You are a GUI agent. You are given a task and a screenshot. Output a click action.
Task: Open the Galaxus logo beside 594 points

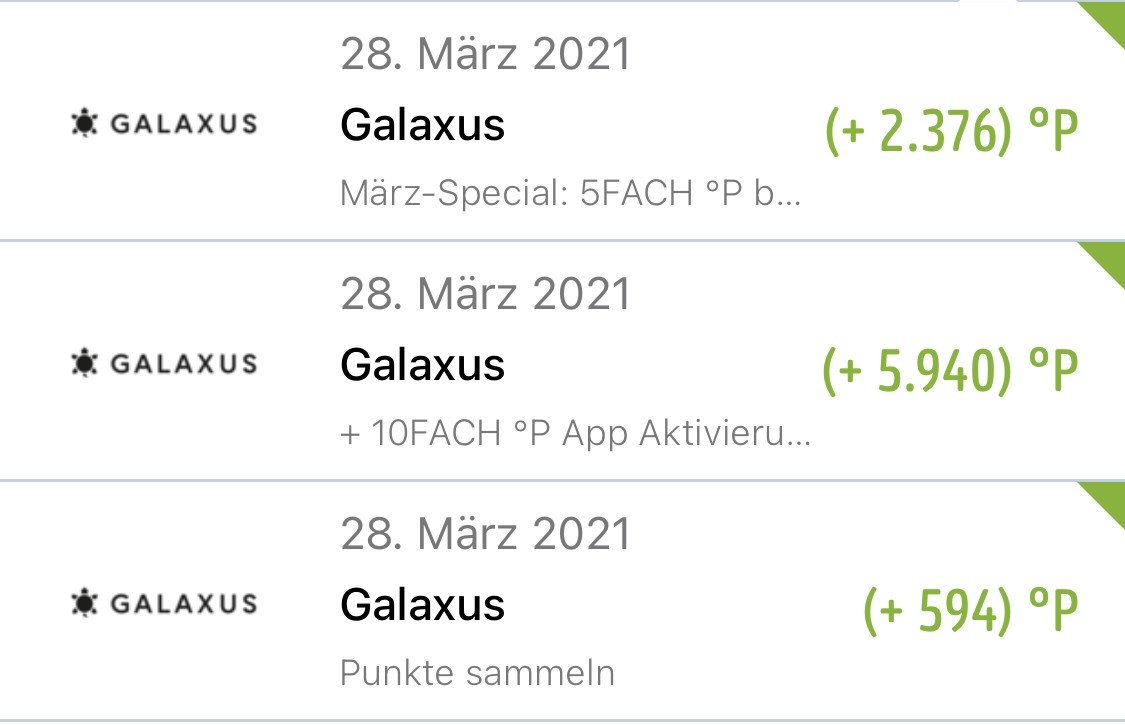tap(164, 603)
